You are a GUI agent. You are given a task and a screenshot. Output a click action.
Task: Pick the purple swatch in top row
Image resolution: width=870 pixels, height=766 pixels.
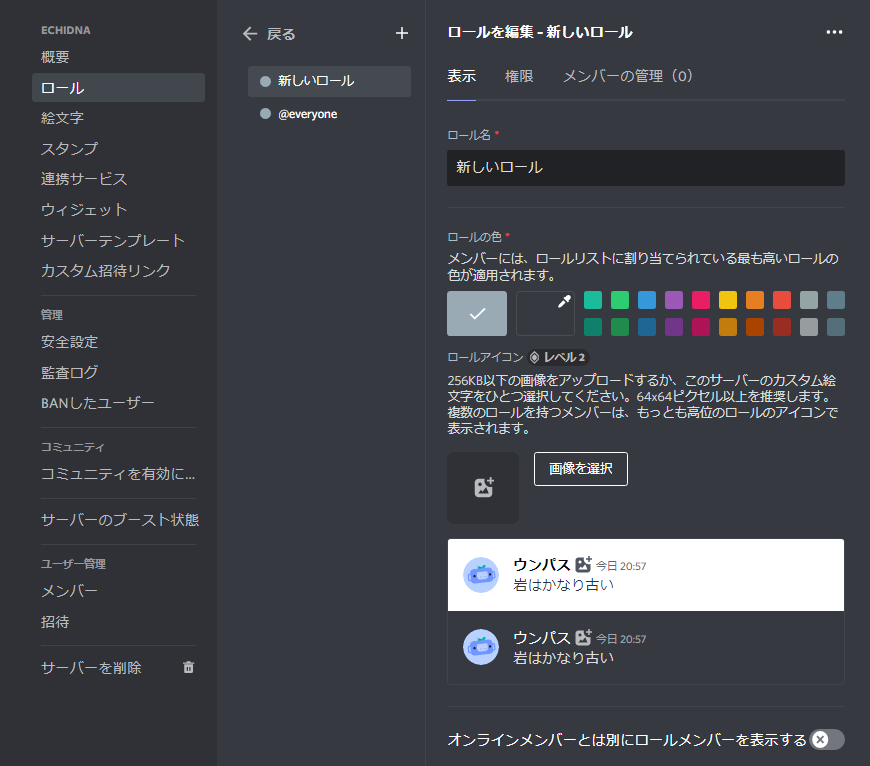pos(674,300)
